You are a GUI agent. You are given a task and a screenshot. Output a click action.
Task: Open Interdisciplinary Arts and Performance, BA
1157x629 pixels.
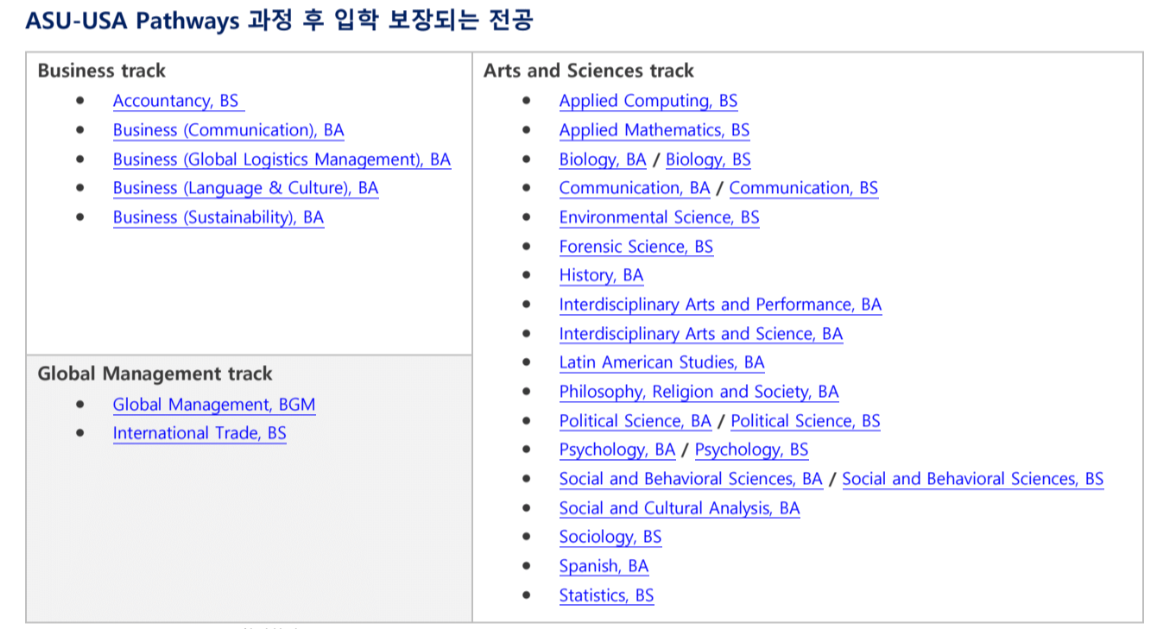(x=720, y=304)
